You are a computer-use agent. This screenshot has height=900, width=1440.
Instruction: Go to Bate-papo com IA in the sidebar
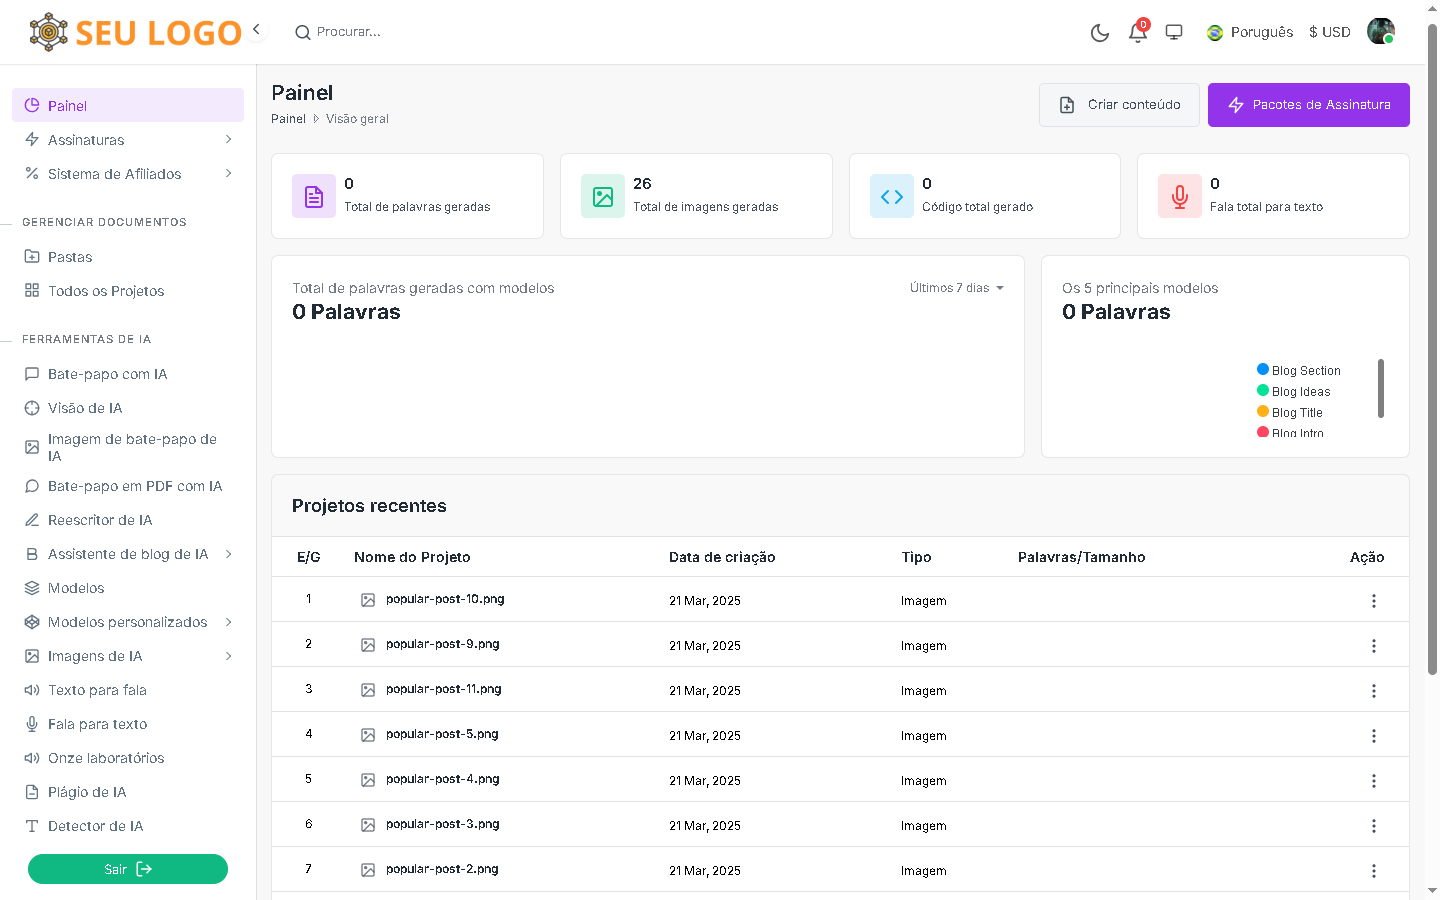coord(107,374)
